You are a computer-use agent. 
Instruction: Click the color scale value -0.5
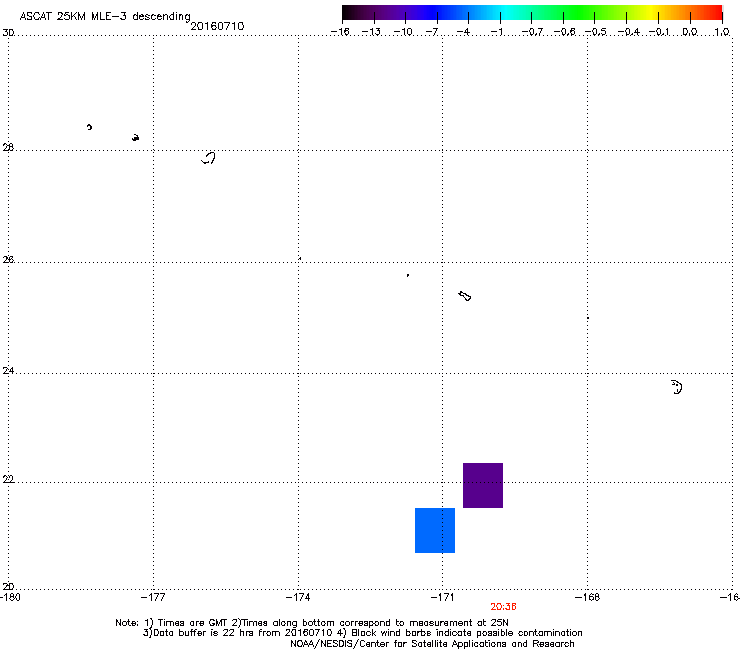[x=596, y=32]
